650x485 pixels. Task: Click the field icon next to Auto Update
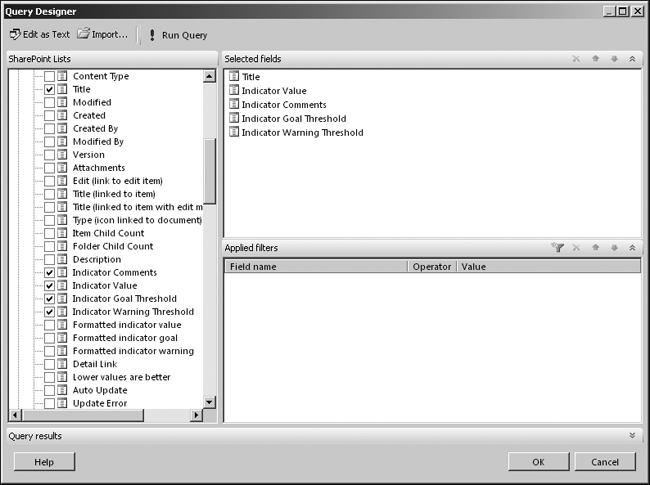62,390
